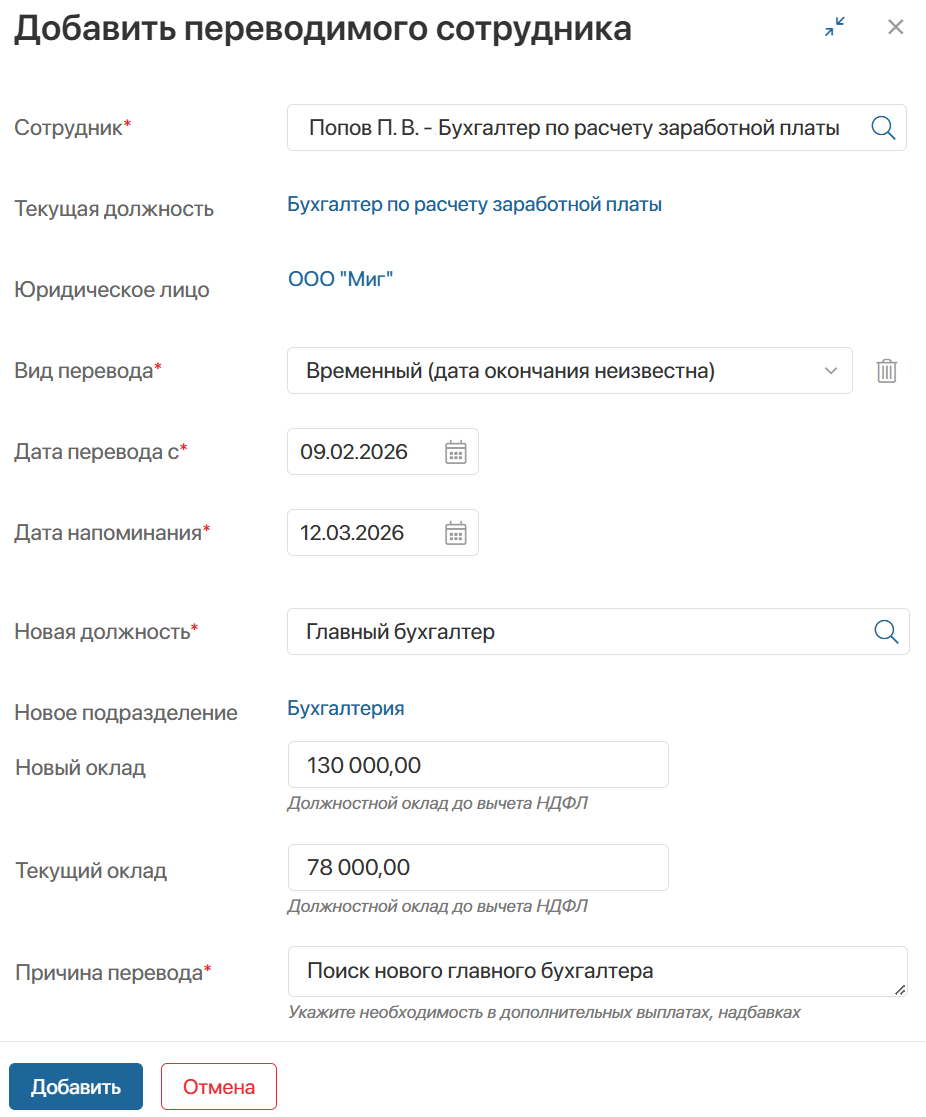Click the 'Новый оклад' salary field
Viewport: 926px width, 1117px height.
coord(477,764)
